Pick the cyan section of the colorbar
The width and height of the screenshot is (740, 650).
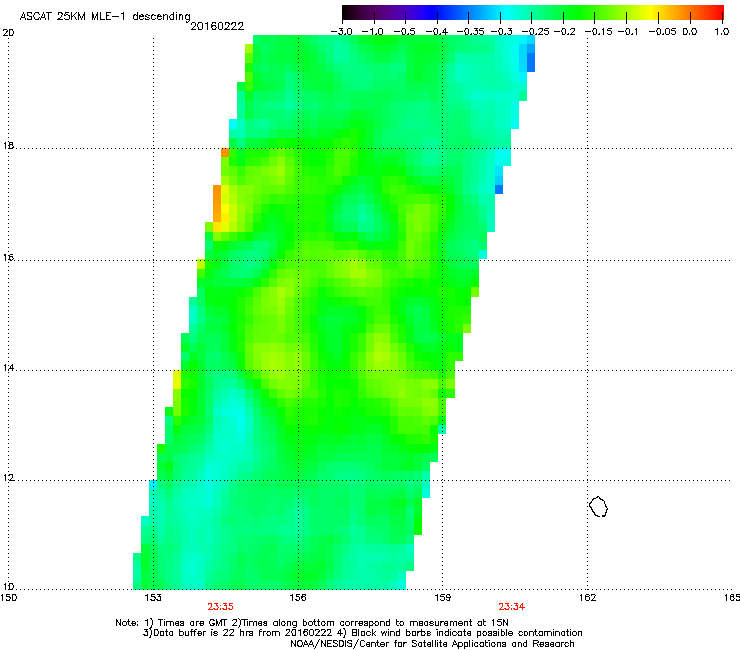coord(507,13)
